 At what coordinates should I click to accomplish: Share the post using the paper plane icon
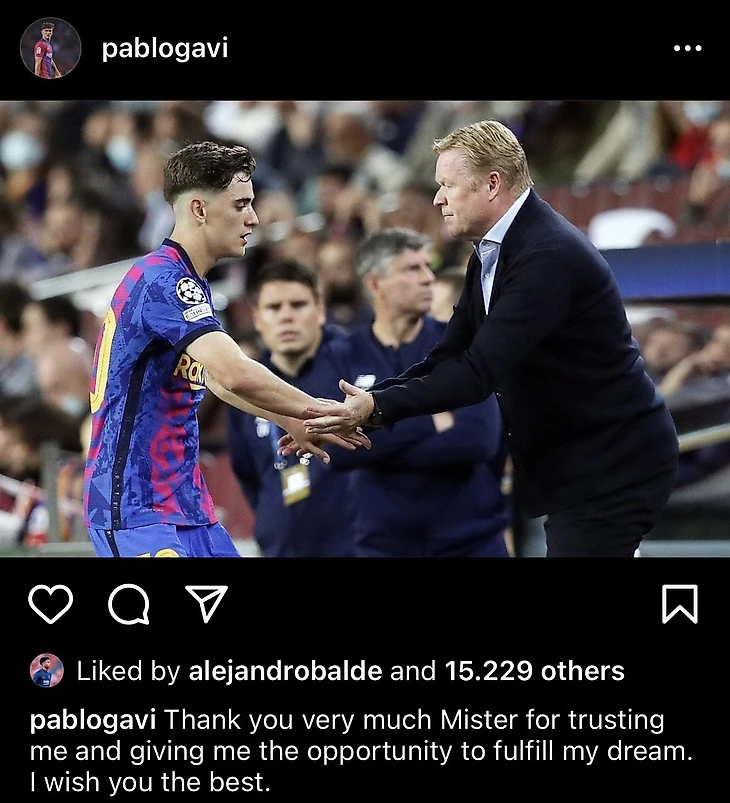(x=206, y=604)
